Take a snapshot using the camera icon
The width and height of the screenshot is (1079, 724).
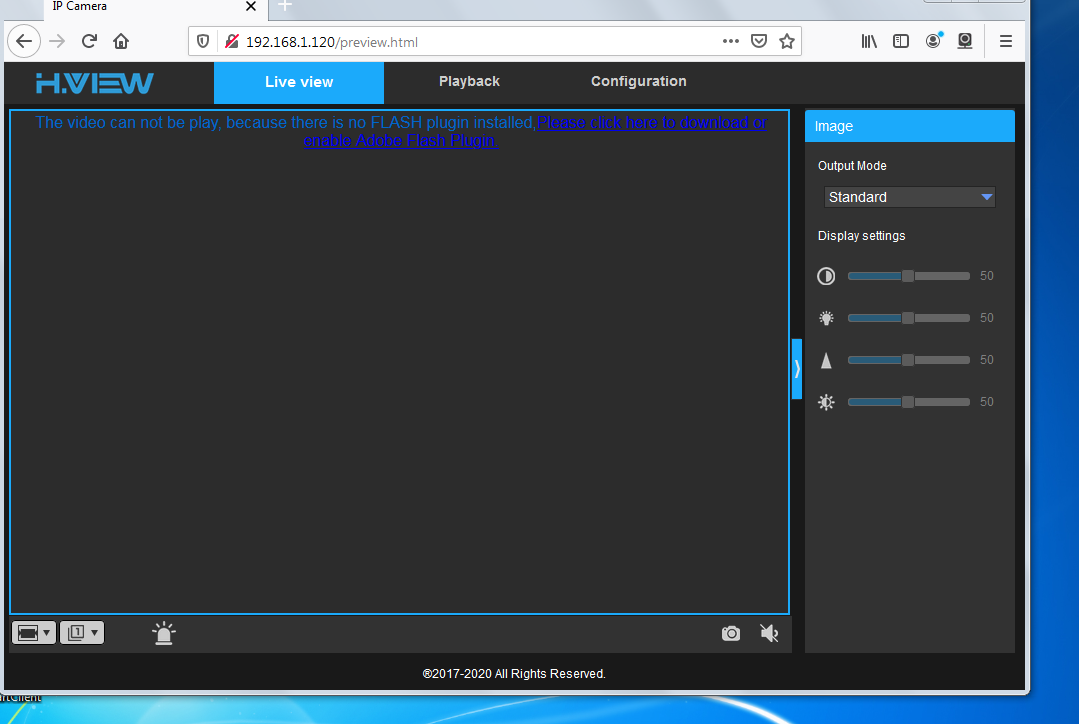click(730, 633)
